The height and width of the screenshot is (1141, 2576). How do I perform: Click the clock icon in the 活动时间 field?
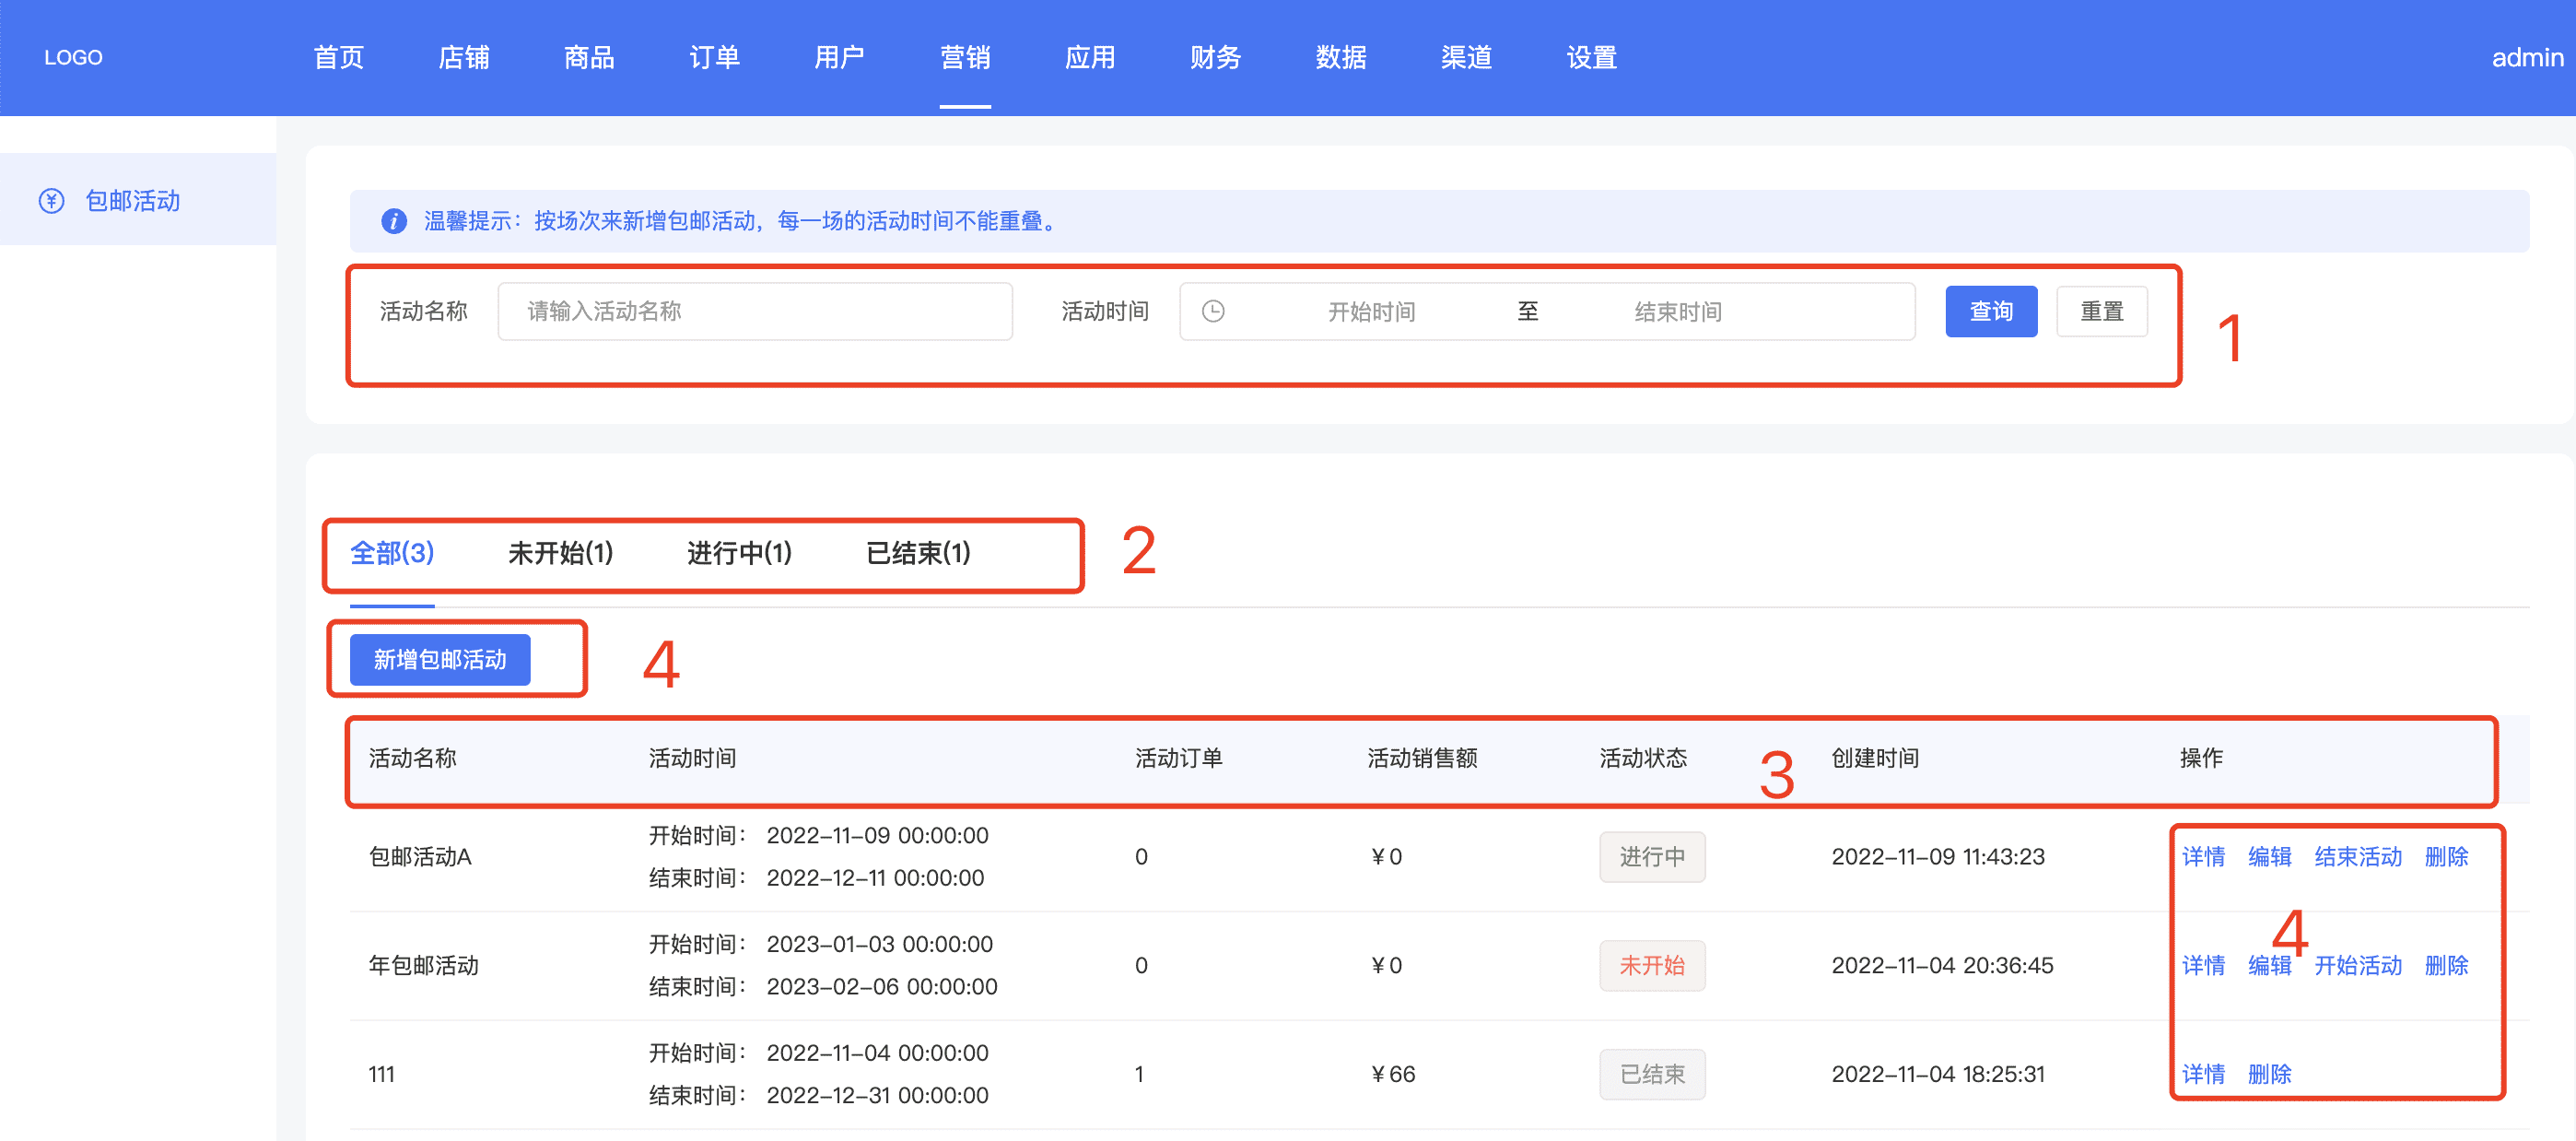coord(1212,312)
